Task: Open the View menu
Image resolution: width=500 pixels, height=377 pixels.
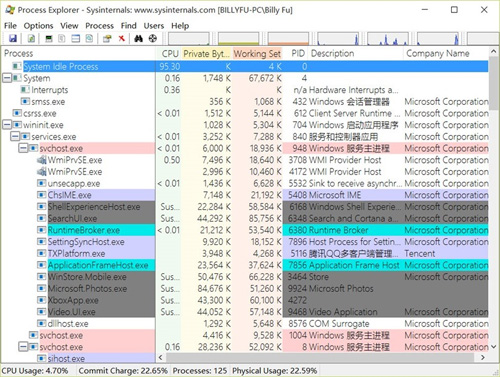Action: 69,26
